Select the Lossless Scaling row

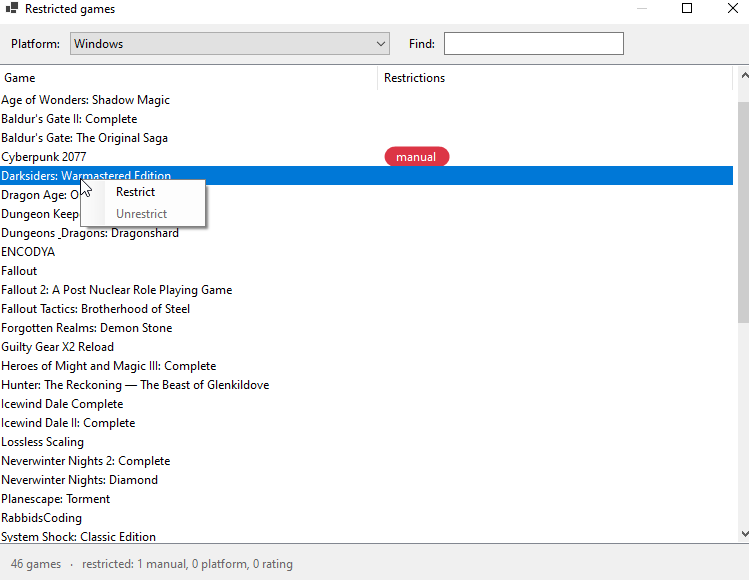click(366, 442)
